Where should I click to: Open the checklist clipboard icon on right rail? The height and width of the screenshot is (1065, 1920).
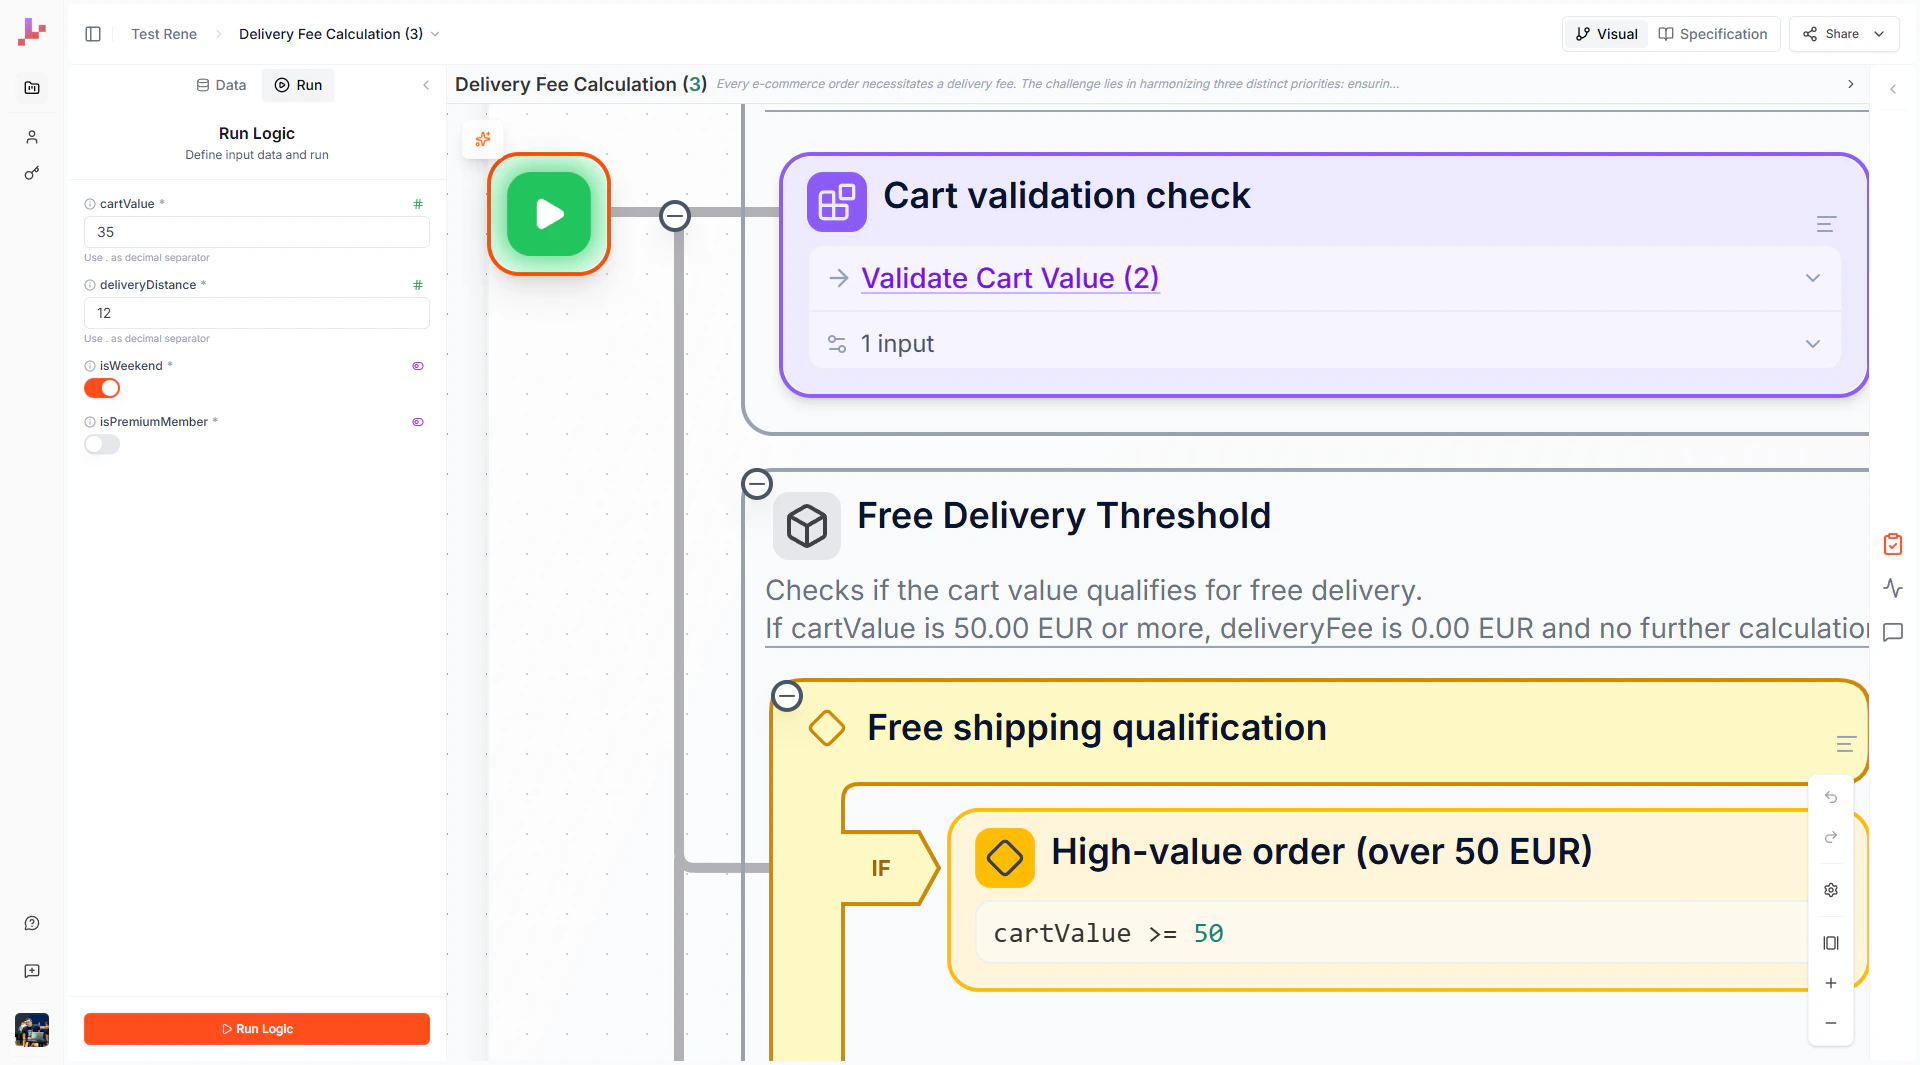(x=1893, y=544)
